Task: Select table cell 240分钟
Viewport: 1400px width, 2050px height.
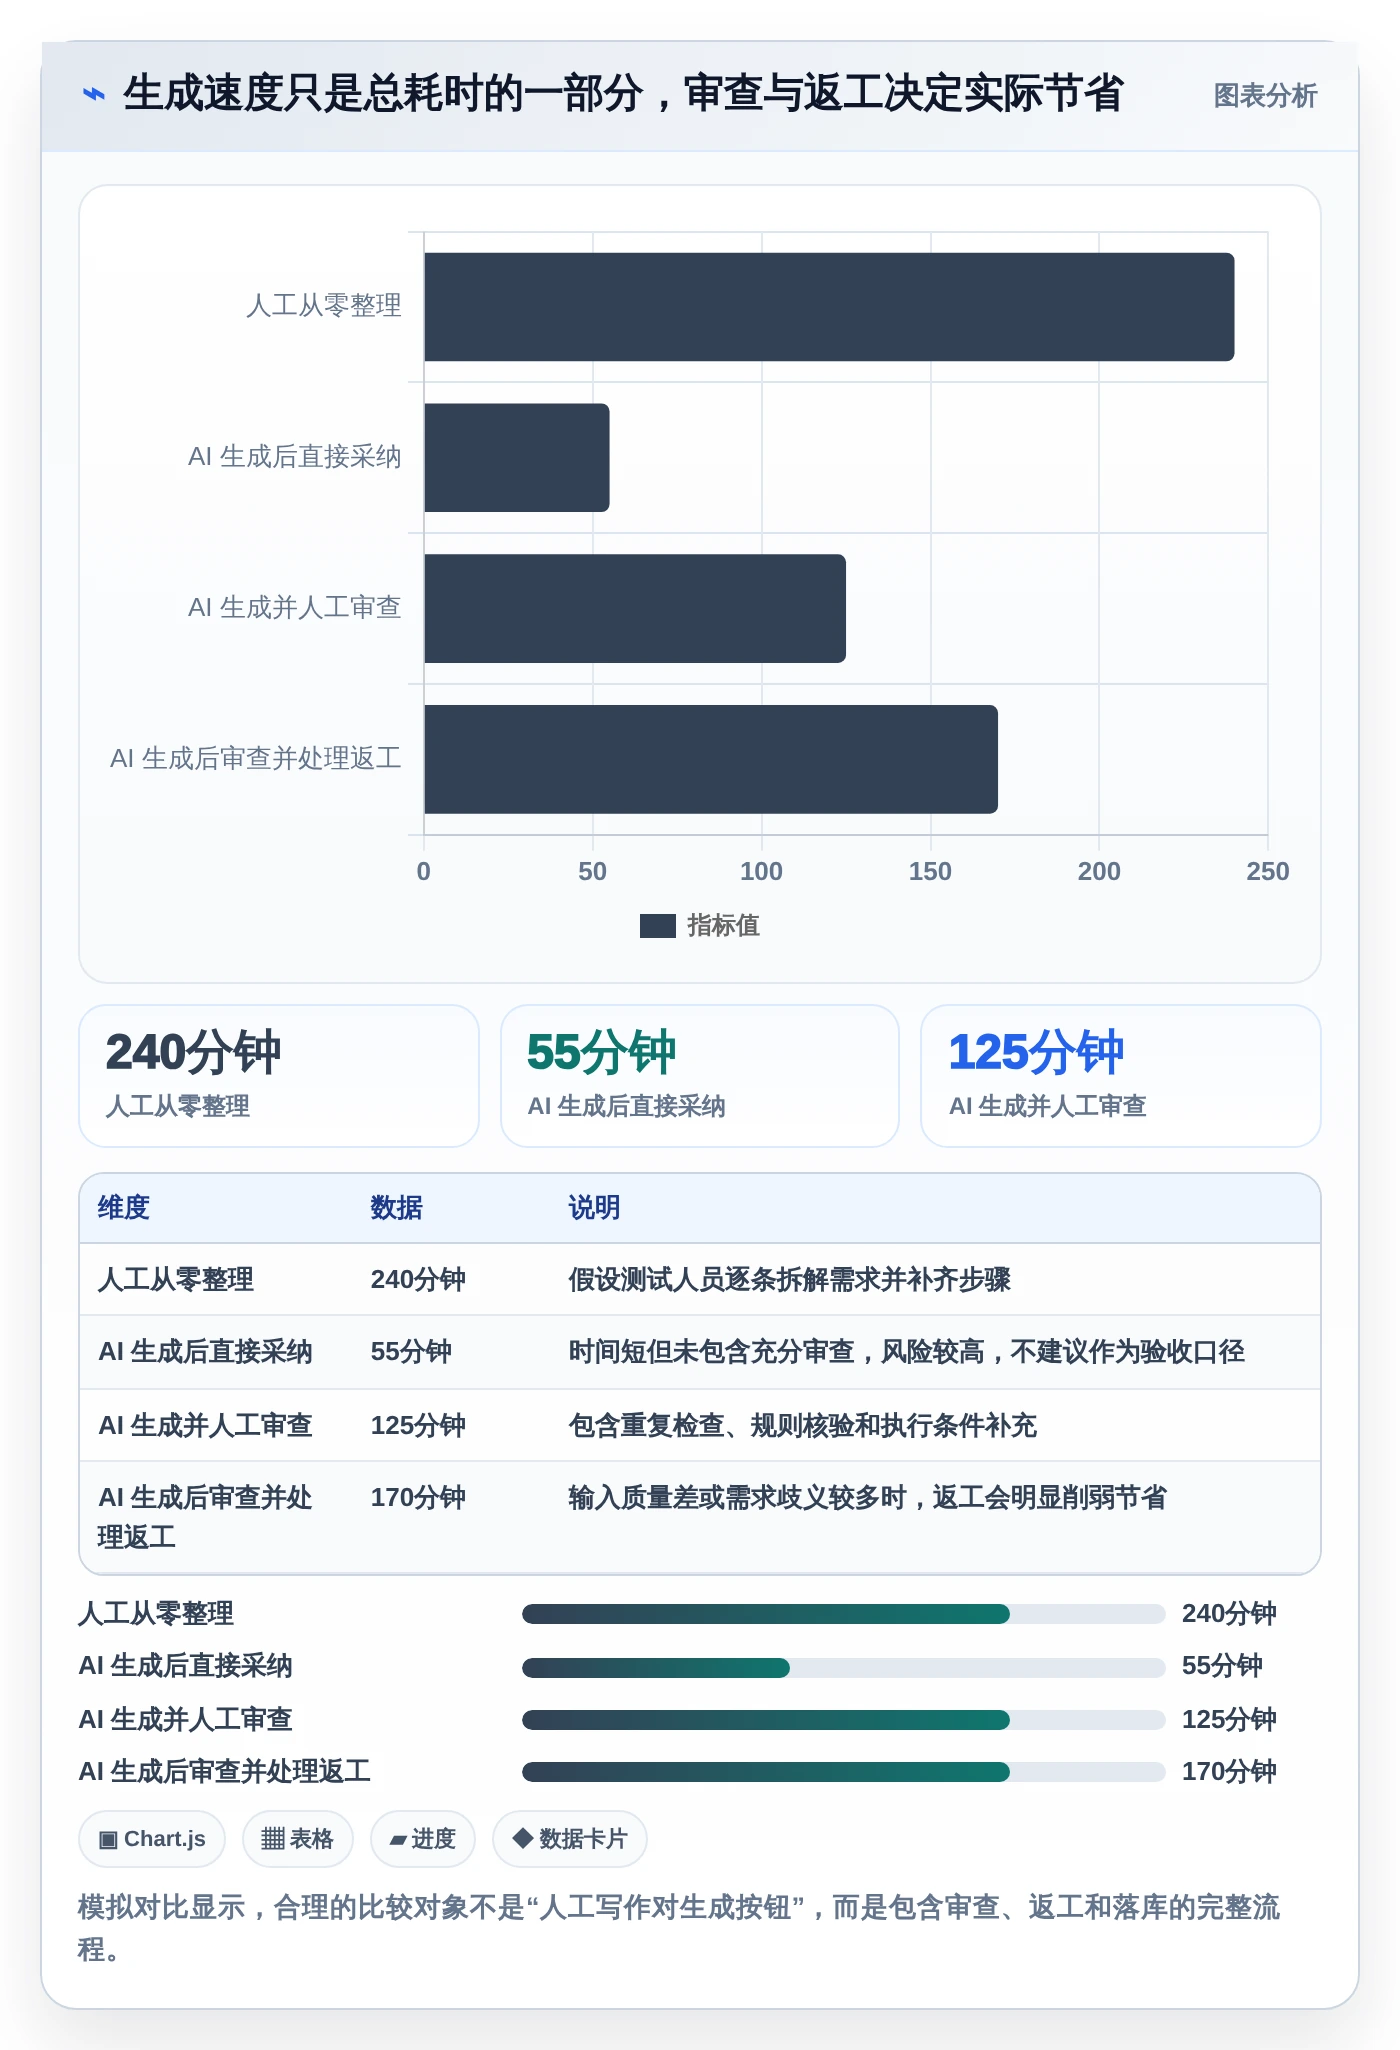Action: [418, 1280]
